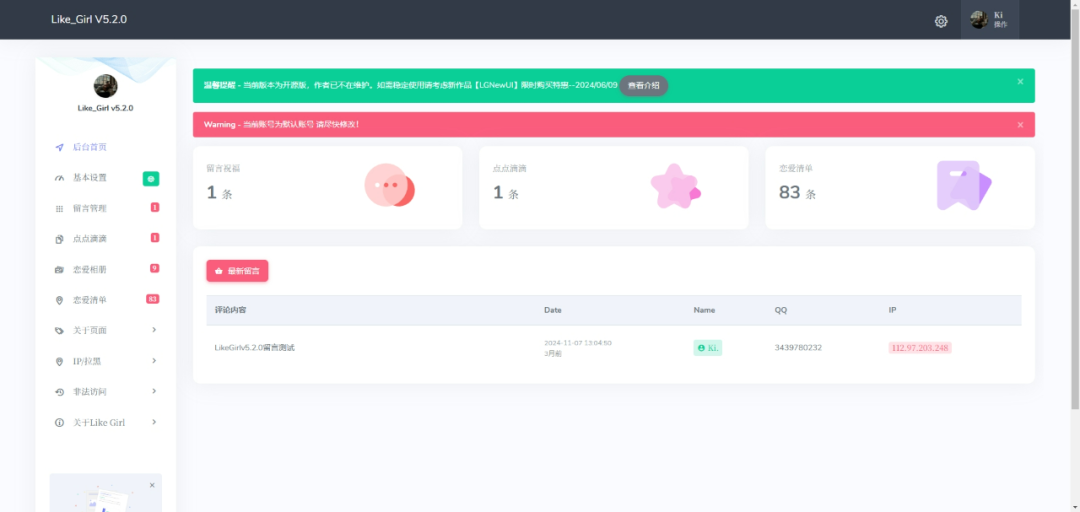Click the green badge beside 基本设置

coord(151,178)
